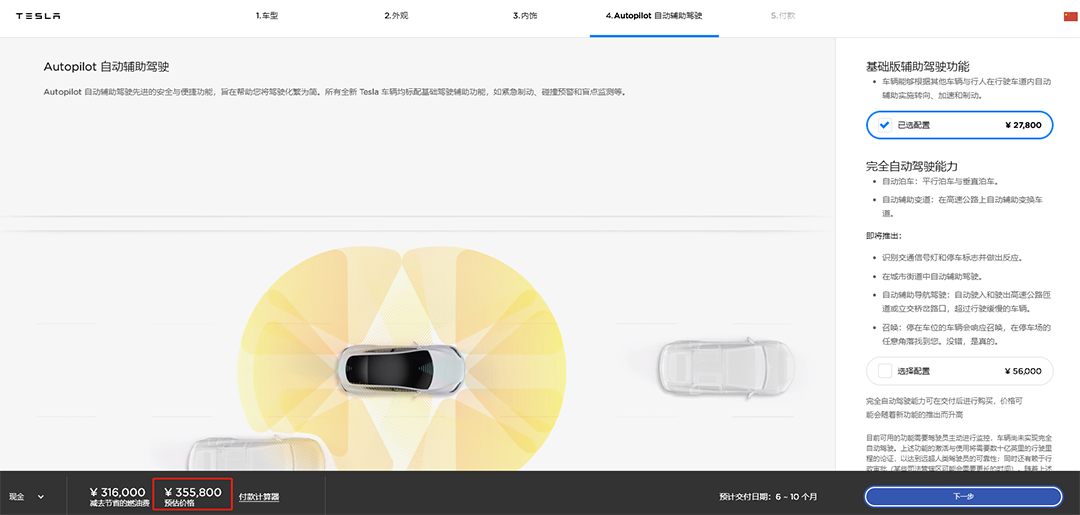Image resolution: width=1080 pixels, height=515 pixels.
Task: Open the 付款计算器 link
Action: click(259, 496)
